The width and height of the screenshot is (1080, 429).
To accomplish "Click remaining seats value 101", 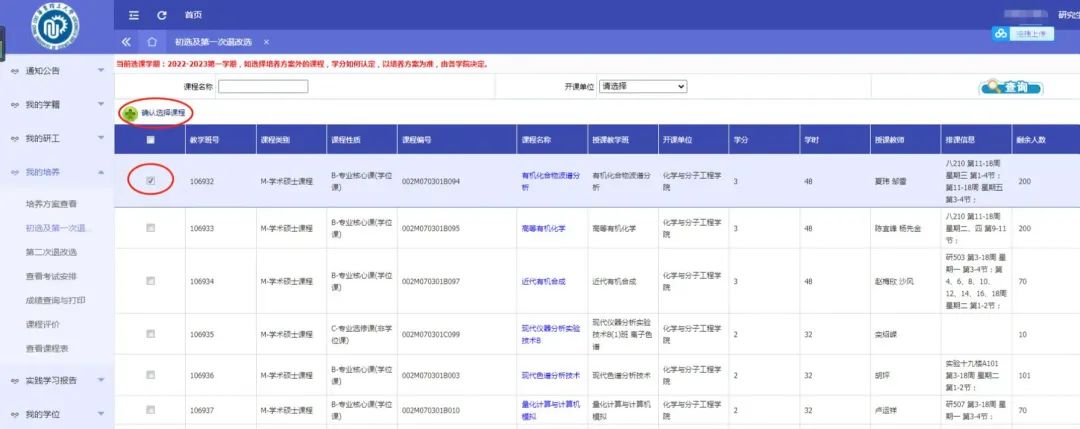I will click(1024, 375).
